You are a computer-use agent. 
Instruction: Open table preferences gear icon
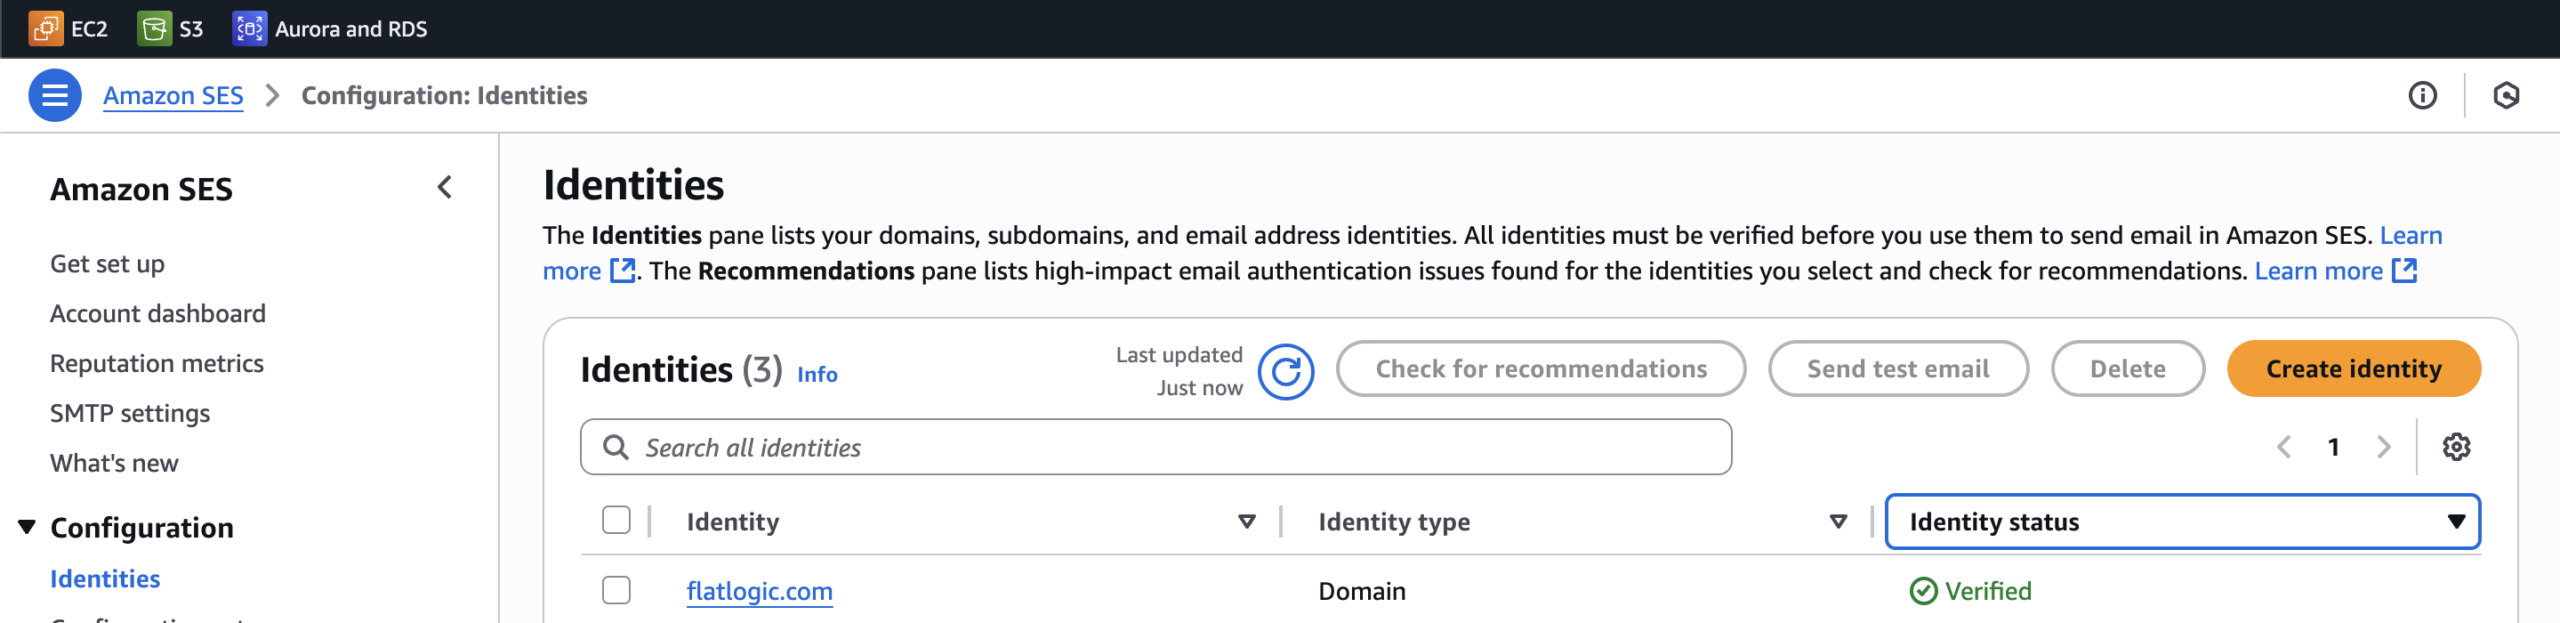tap(2456, 447)
